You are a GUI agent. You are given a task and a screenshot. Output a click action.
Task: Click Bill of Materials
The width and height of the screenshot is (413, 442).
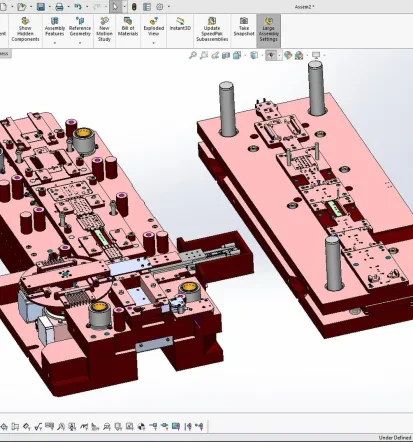coord(128,27)
